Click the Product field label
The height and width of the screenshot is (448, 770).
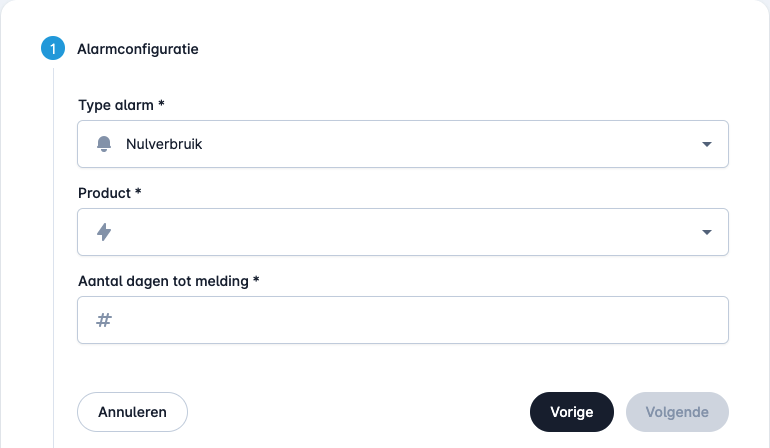pos(105,193)
